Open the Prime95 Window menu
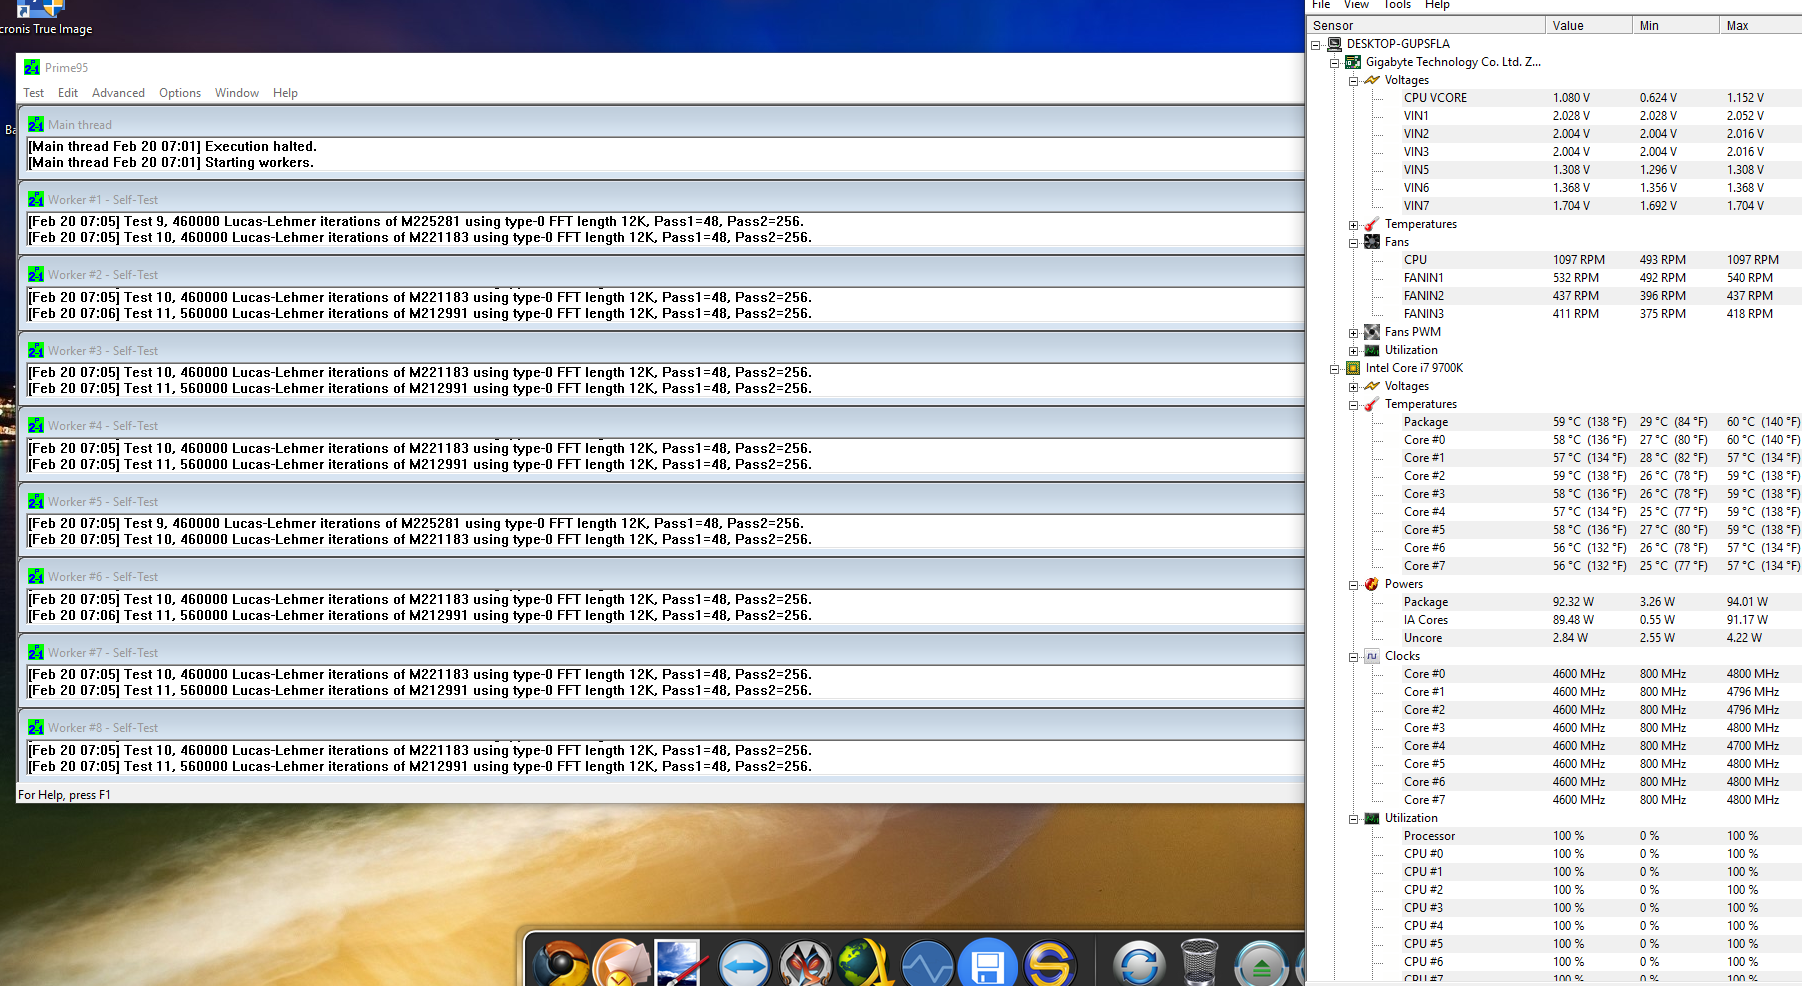This screenshot has width=1802, height=986. pos(237,93)
